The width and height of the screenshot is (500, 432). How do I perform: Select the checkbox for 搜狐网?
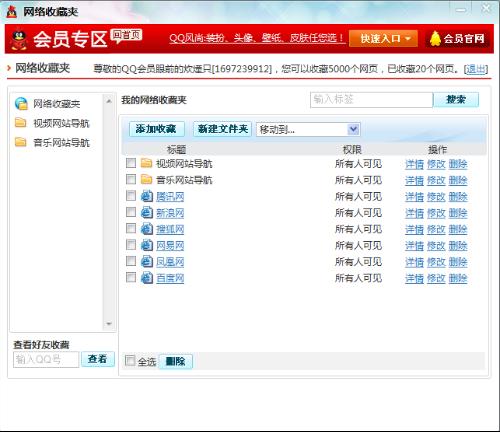pos(131,228)
